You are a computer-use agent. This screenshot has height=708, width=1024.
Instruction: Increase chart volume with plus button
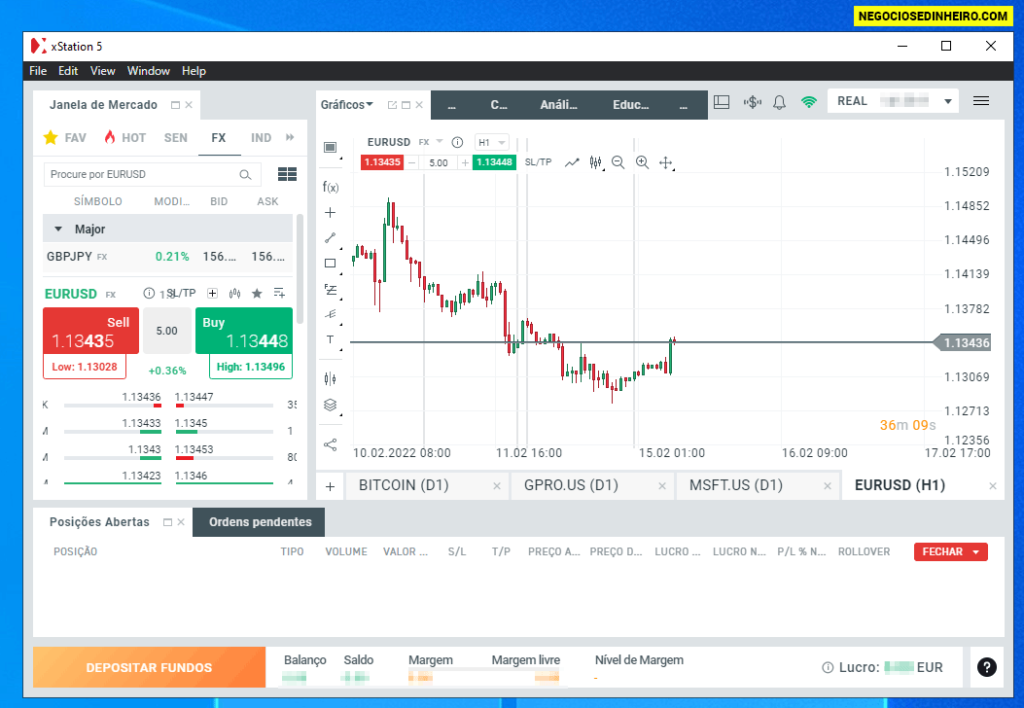click(x=465, y=163)
